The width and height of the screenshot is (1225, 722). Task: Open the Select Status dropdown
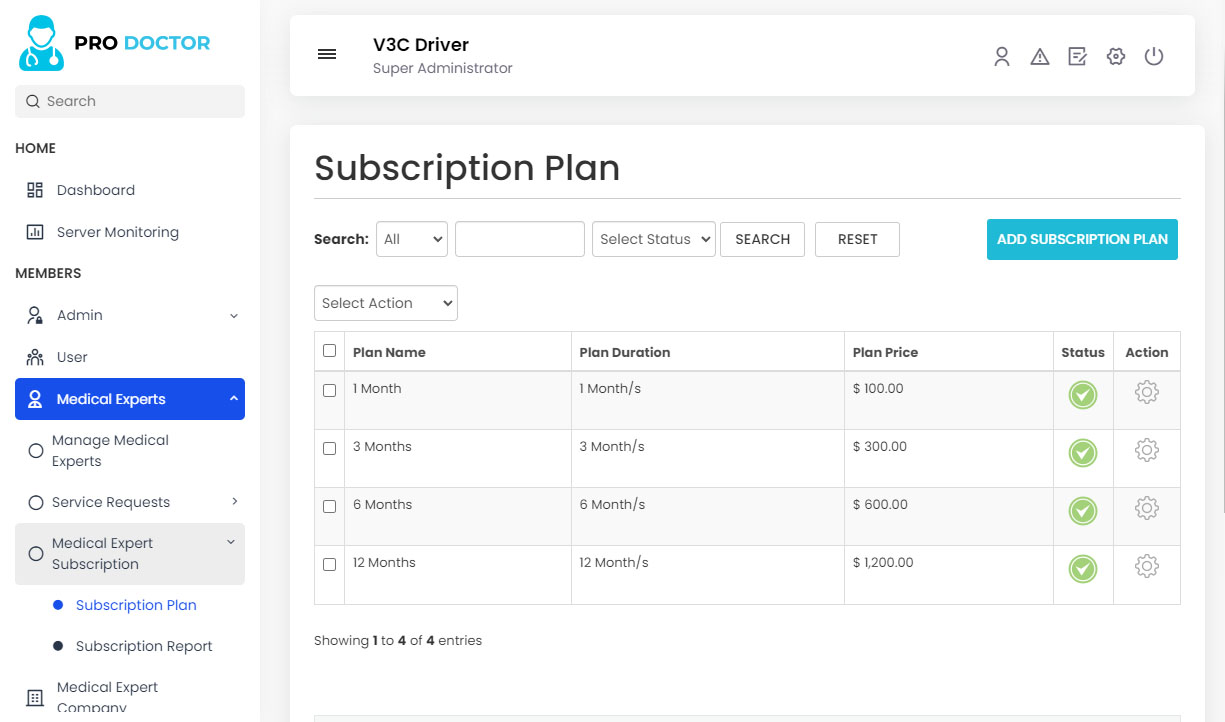(653, 239)
